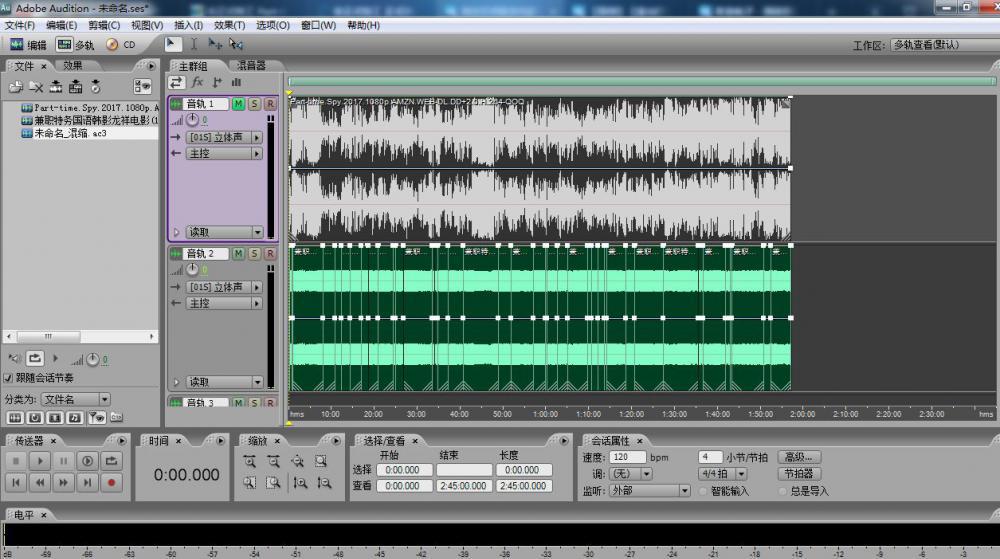Image resolution: width=1000 pixels, height=559 pixels.
Task: Click 速度 120 bpm input field
Action: click(x=628, y=457)
